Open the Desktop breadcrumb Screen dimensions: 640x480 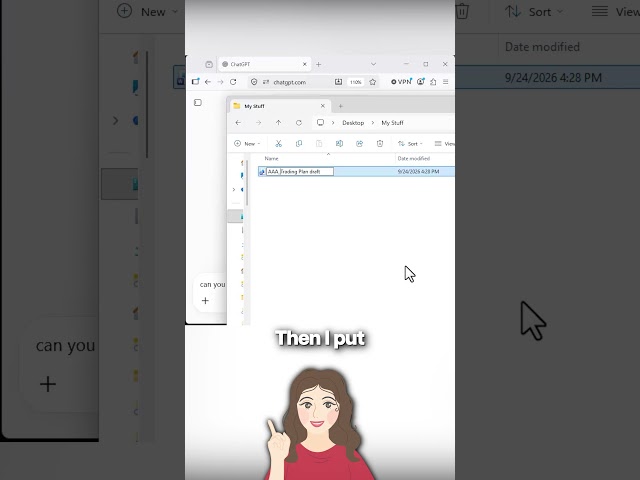353,123
